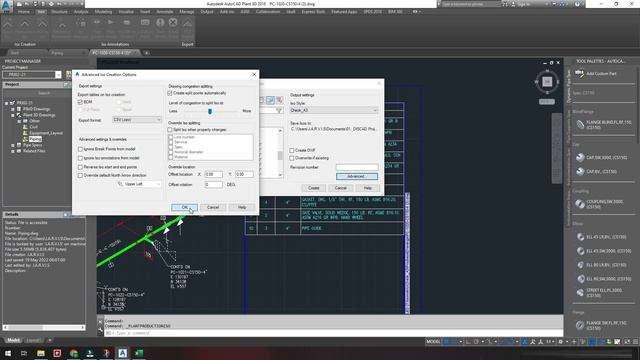Select the ELL 45 LR BV palette icon
This screenshot has width=640, height=360.
(580, 237)
